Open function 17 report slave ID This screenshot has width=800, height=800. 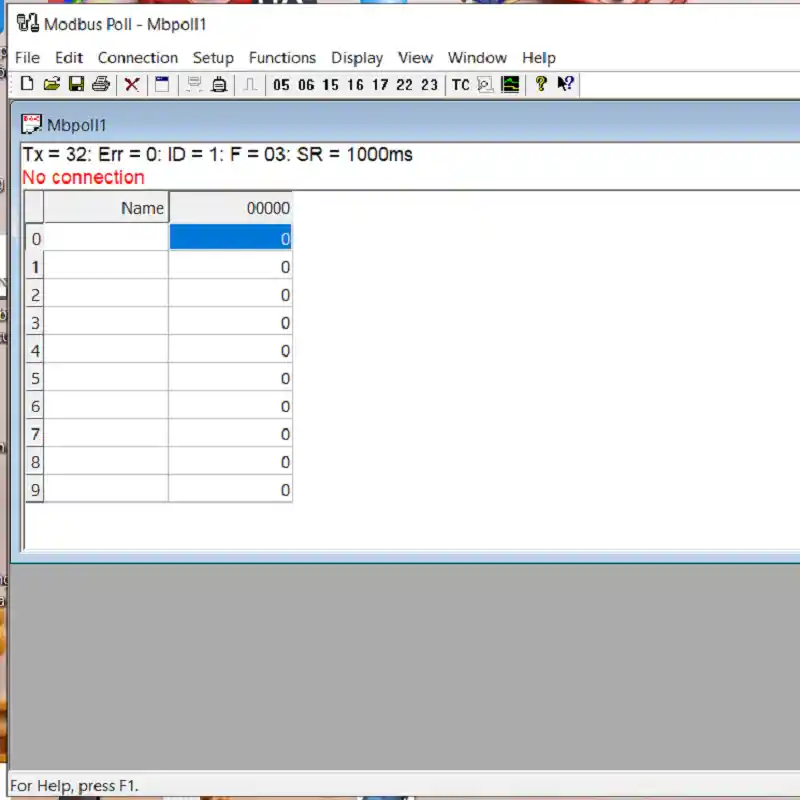coord(380,85)
